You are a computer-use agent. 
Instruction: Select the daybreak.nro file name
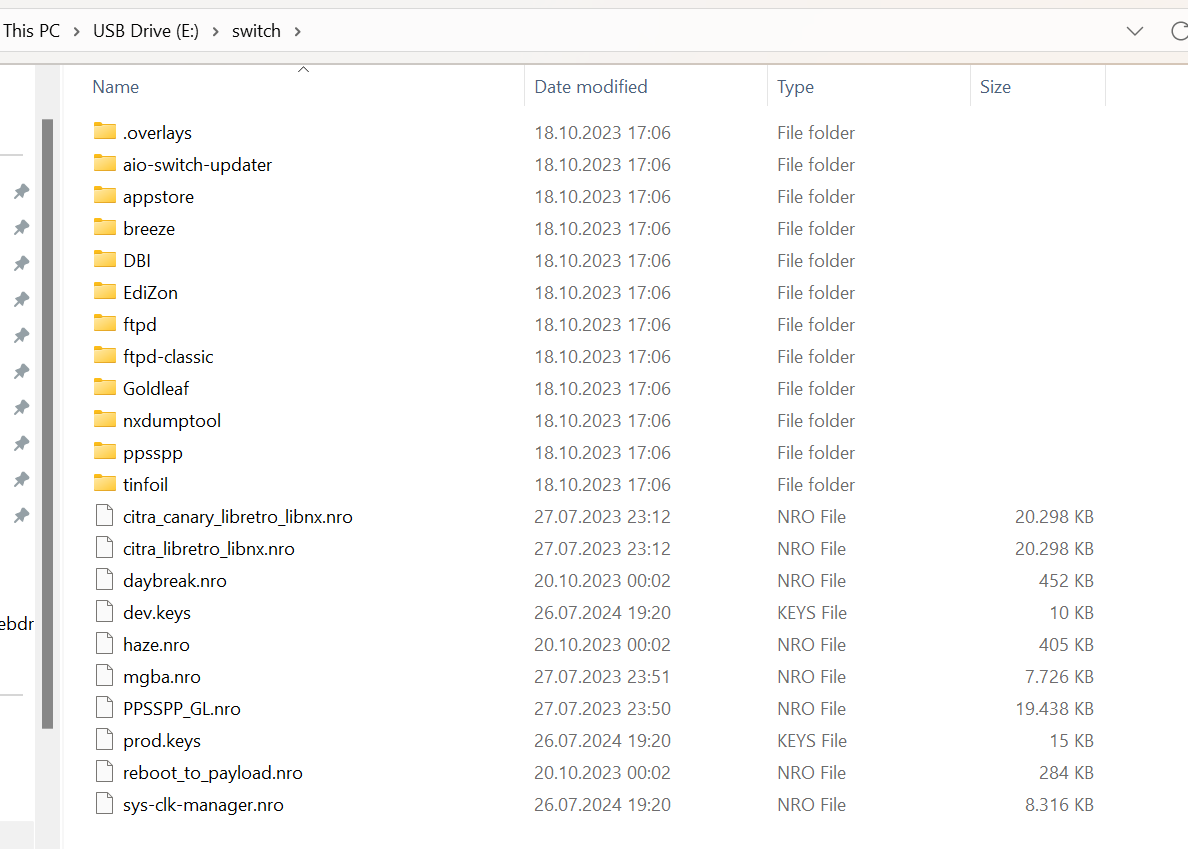[x=175, y=581]
